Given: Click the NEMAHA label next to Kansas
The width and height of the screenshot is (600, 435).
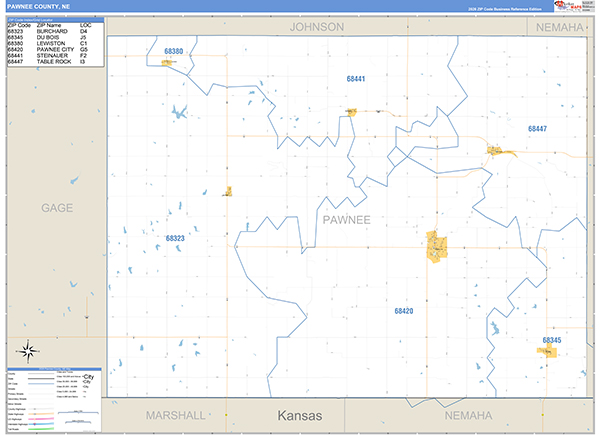Looking at the screenshot, I should pos(468,415).
